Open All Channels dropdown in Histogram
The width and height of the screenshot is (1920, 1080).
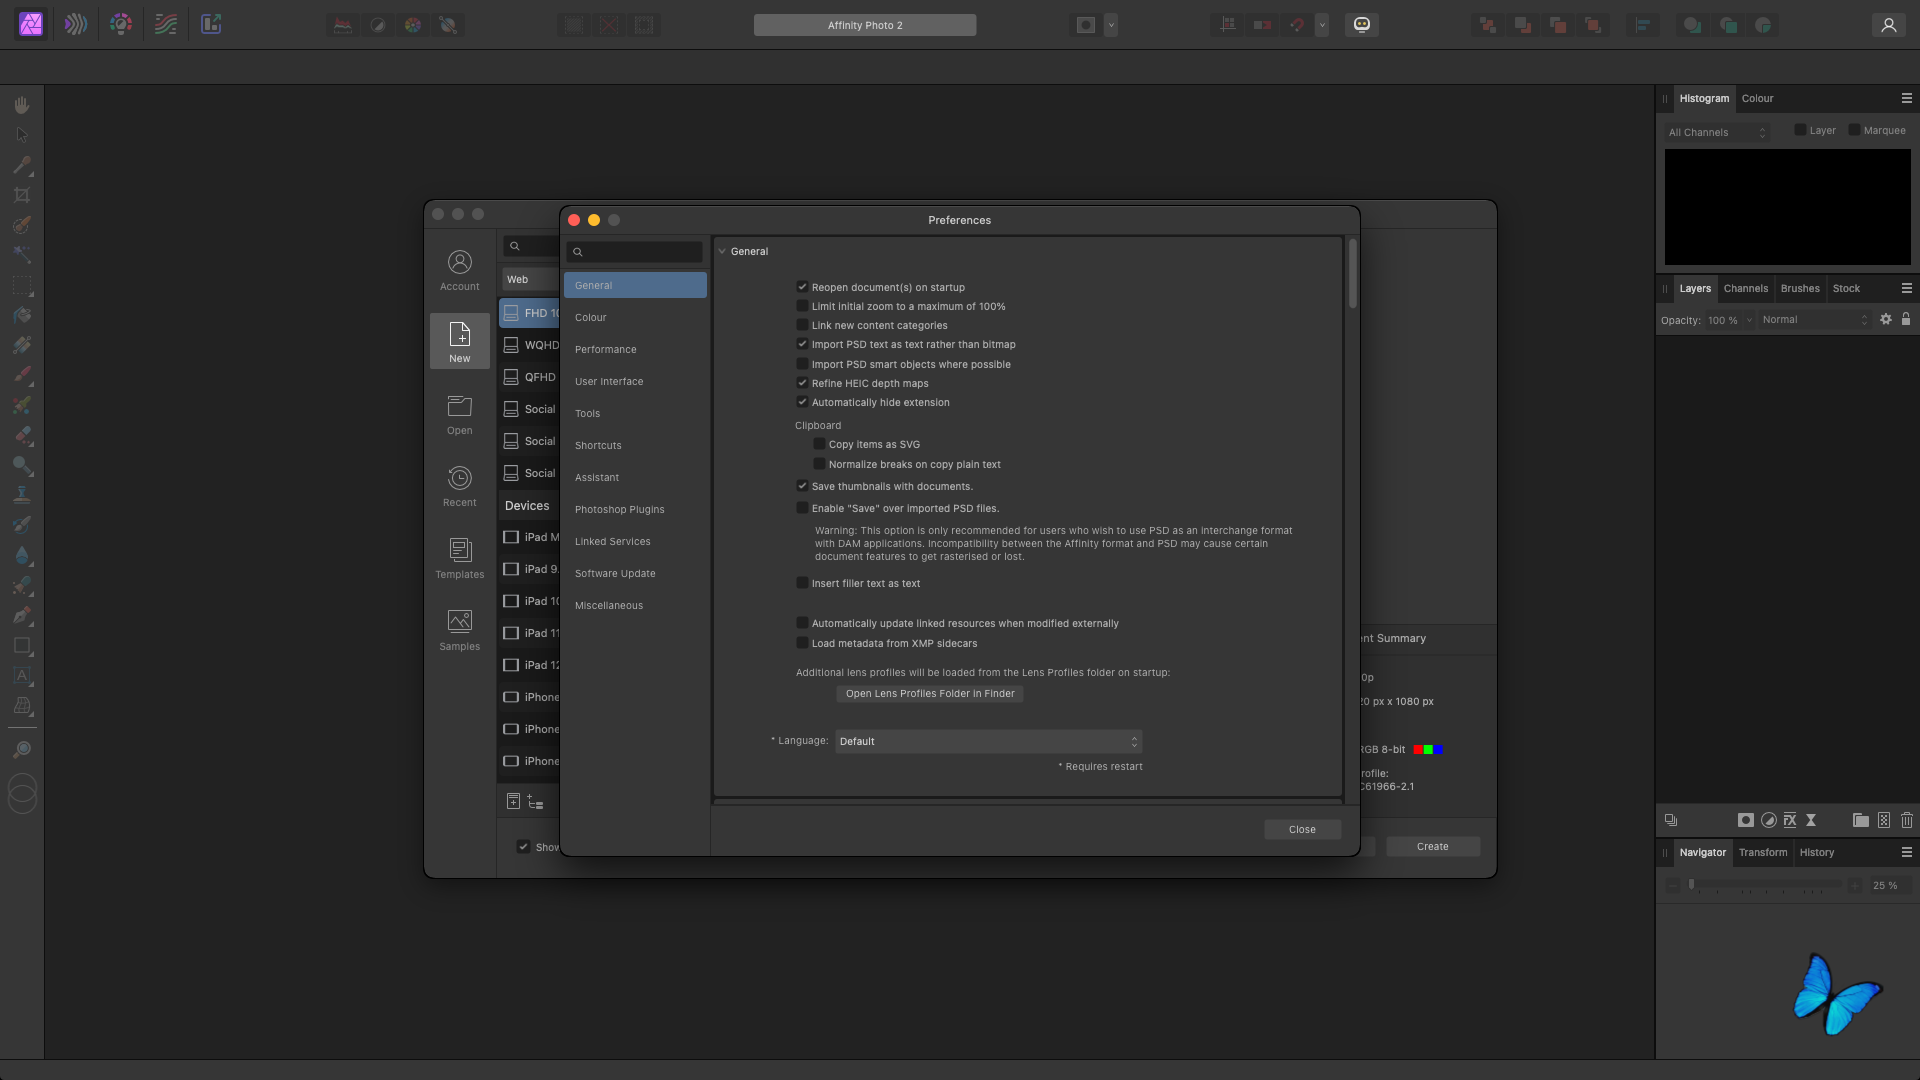coord(1717,132)
